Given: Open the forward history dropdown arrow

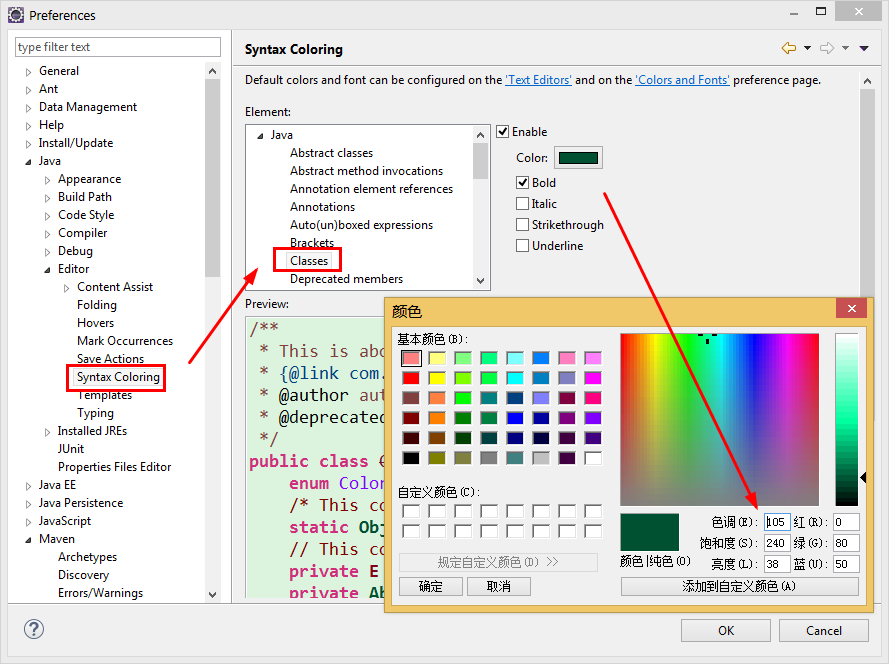Looking at the screenshot, I should (845, 48).
